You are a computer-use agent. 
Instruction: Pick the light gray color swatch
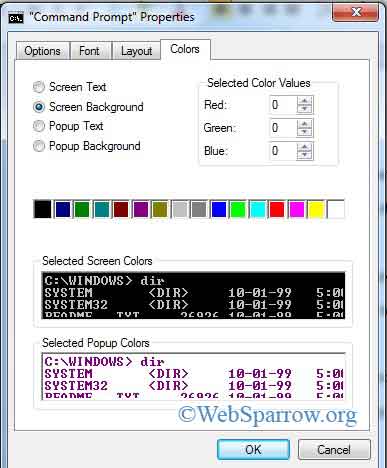click(x=180, y=209)
